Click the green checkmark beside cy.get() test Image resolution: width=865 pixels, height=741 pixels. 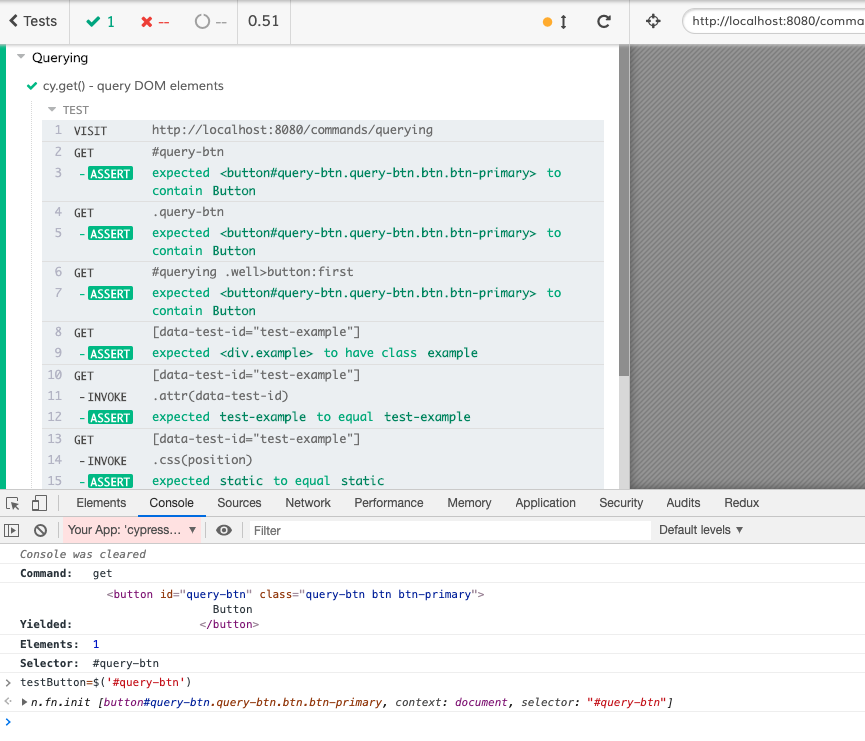(x=32, y=86)
